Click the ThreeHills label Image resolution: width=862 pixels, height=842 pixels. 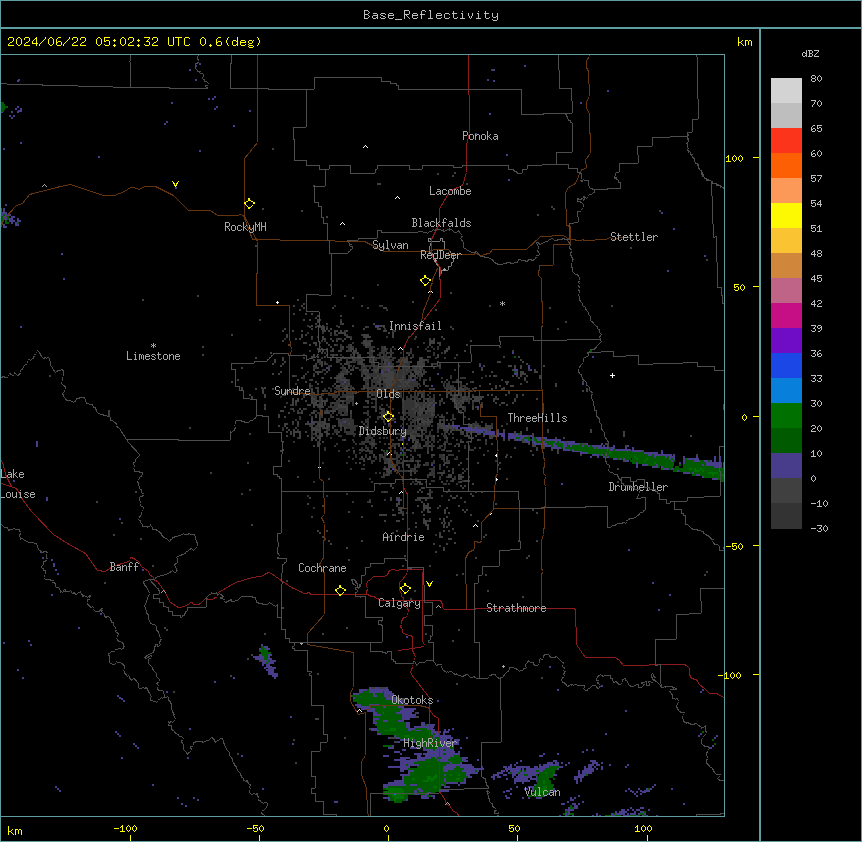click(x=537, y=418)
